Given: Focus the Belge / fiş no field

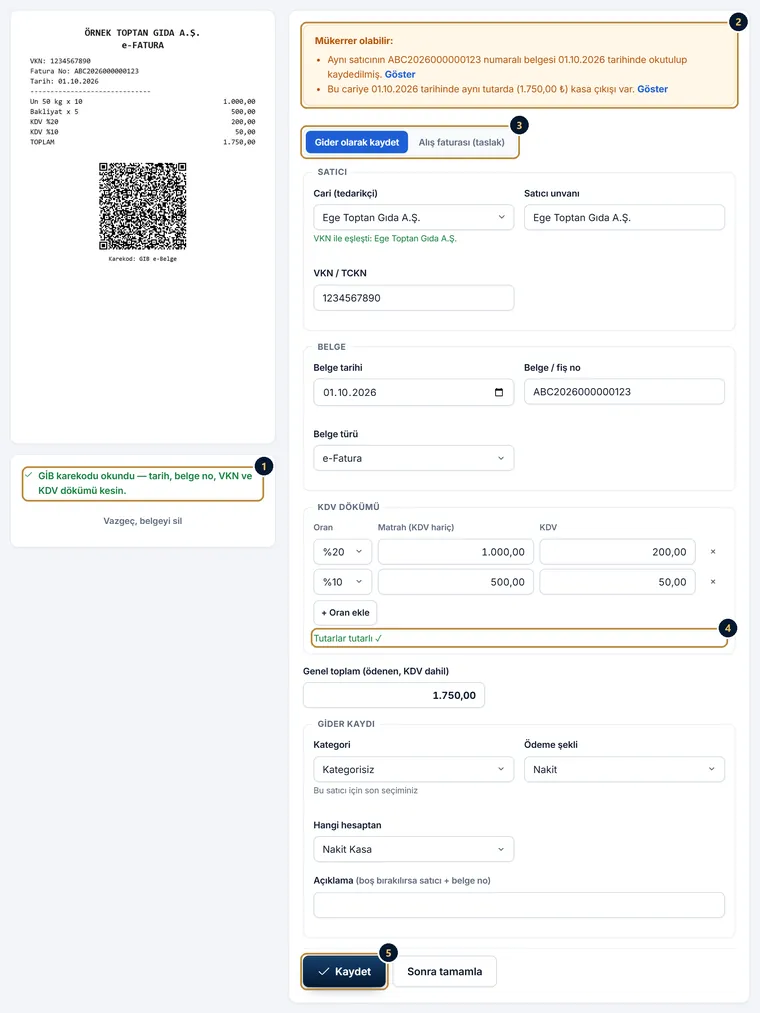Looking at the screenshot, I should pyautogui.click(x=624, y=392).
